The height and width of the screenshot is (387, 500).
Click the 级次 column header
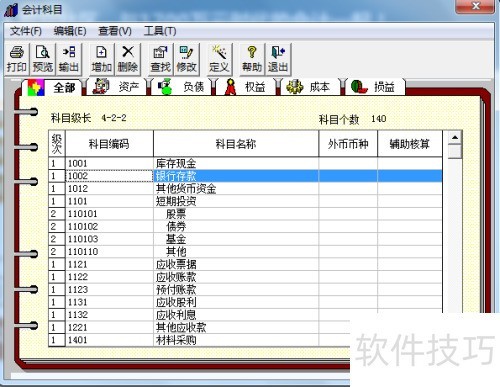pos(57,144)
